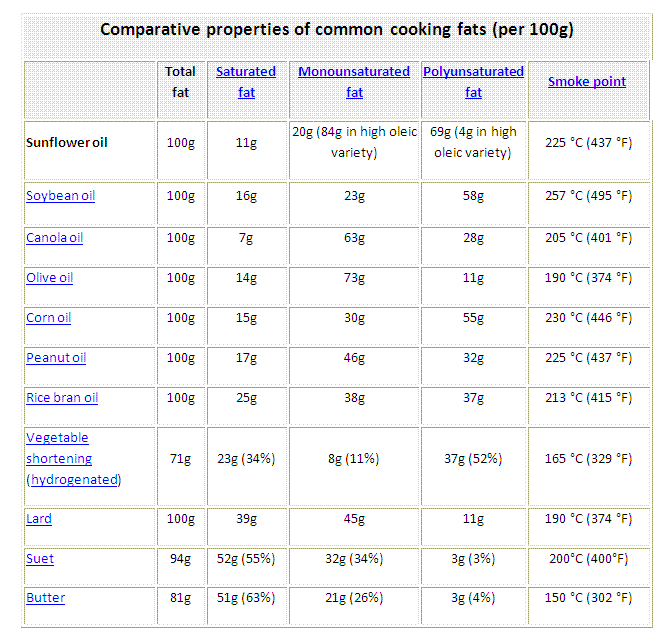Open the Soybean oil link

pyautogui.click(x=60, y=196)
